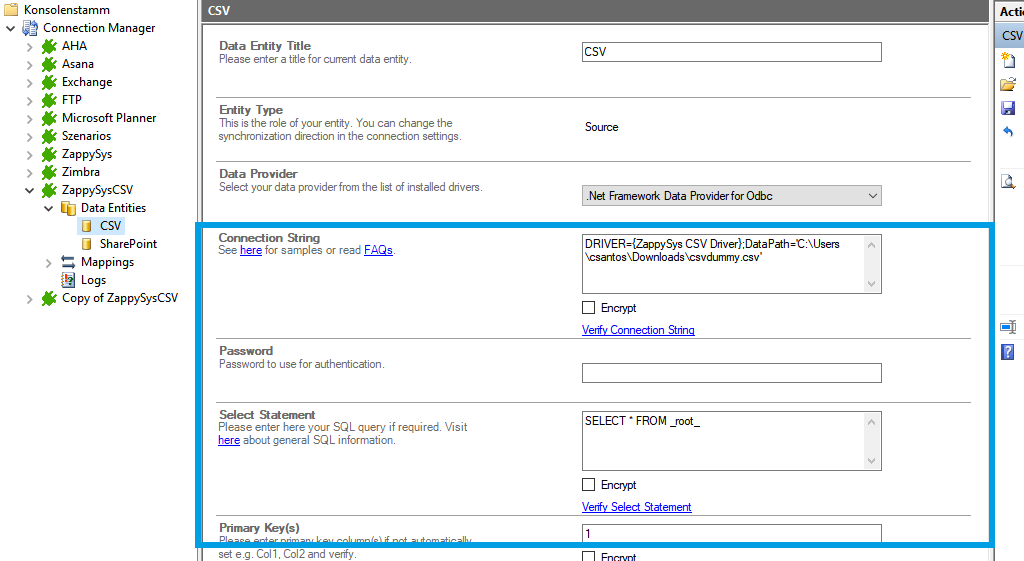Open the Logs node in the tree

point(93,280)
